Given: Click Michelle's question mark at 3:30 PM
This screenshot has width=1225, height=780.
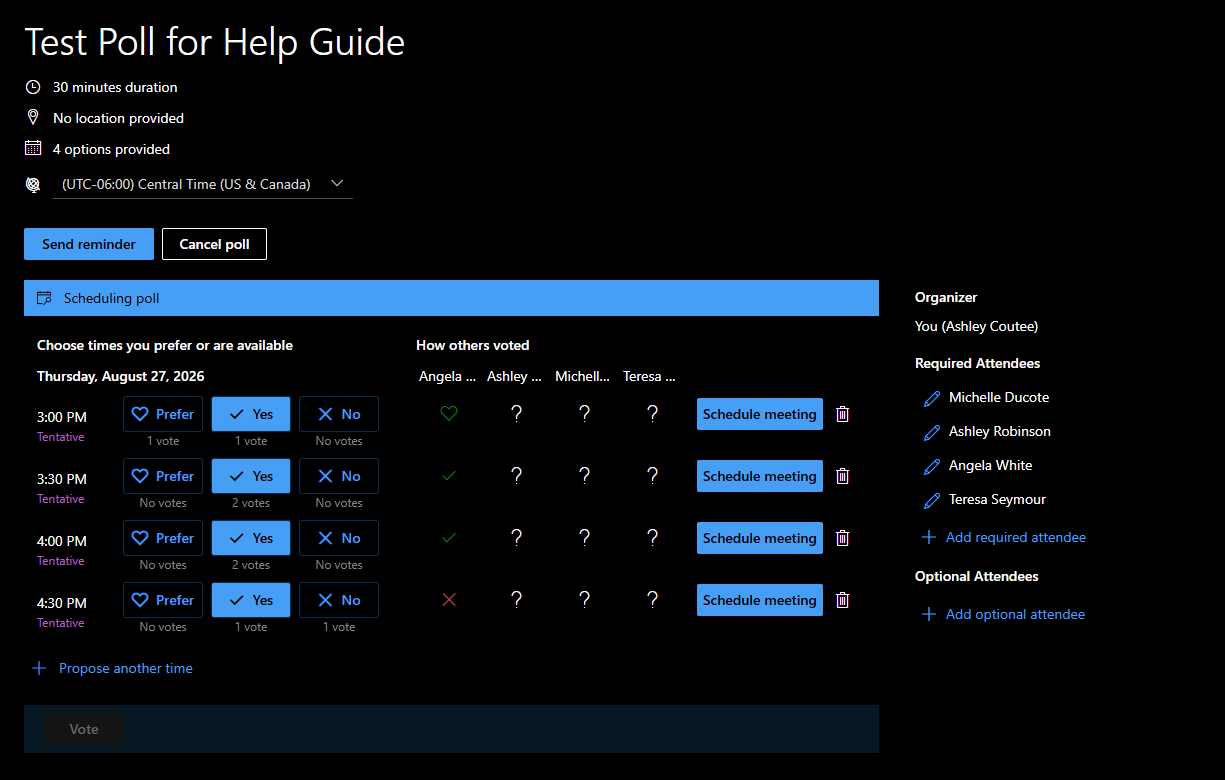Looking at the screenshot, I should 584,475.
